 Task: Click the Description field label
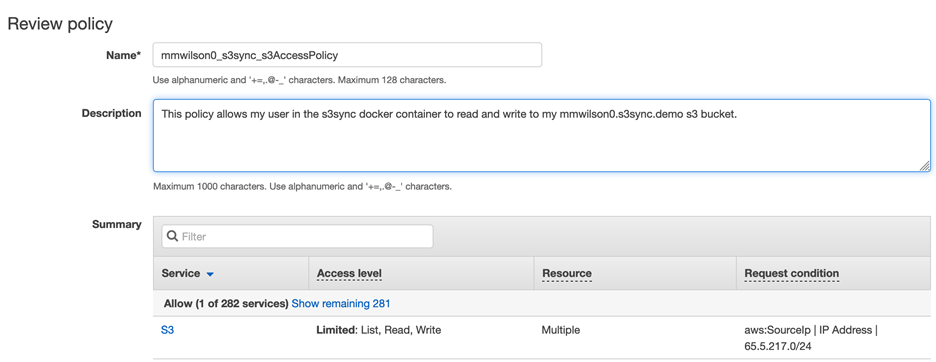click(x=112, y=113)
